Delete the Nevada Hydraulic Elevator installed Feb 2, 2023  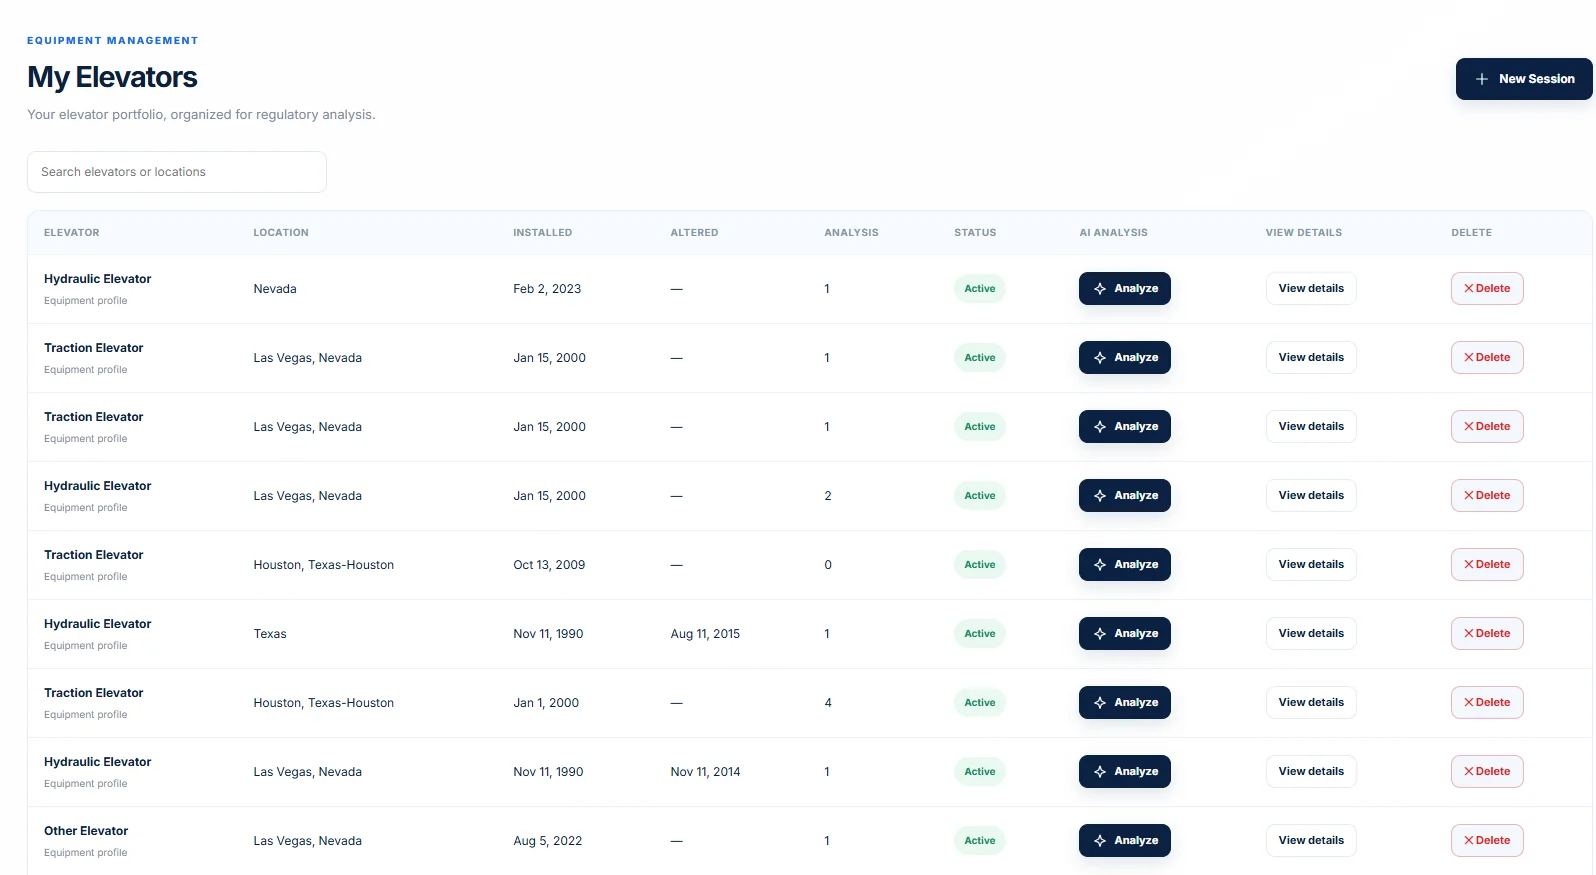[1487, 289]
